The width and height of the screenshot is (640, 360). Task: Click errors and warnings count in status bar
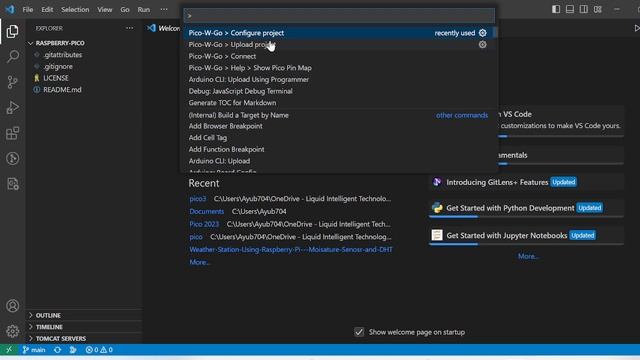click(x=99, y=350)
